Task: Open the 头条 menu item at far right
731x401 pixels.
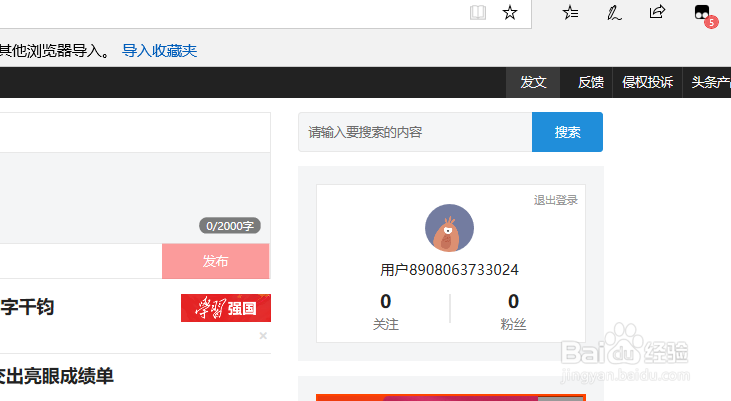Action: tap(710, 83)
